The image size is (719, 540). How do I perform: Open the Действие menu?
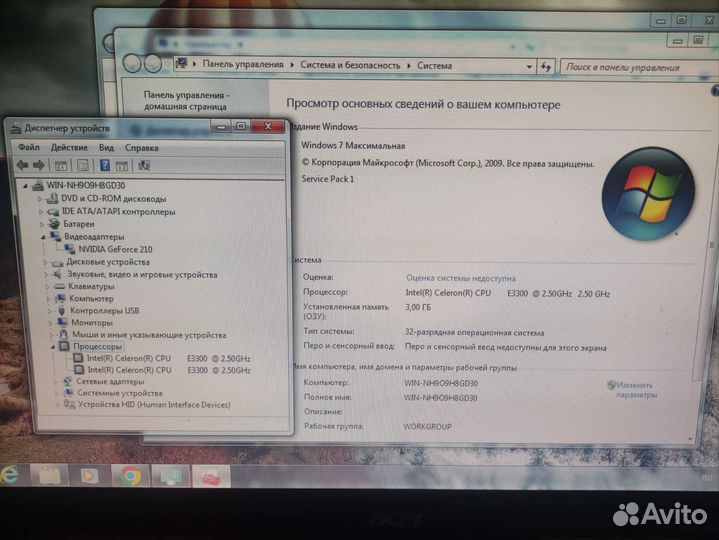pyautogui.click(x=69, y=148)
